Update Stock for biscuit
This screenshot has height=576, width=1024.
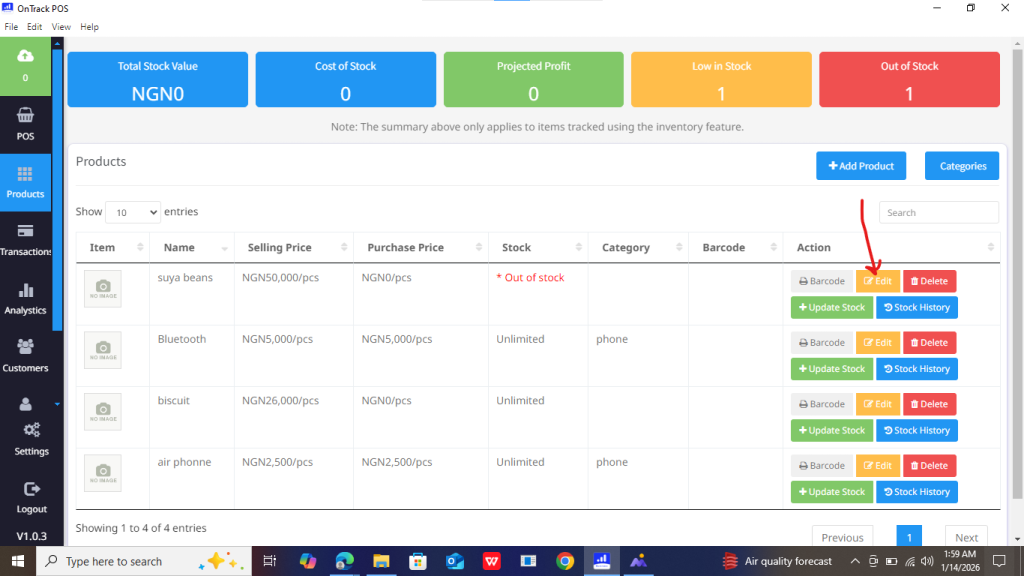coord(831,430)
